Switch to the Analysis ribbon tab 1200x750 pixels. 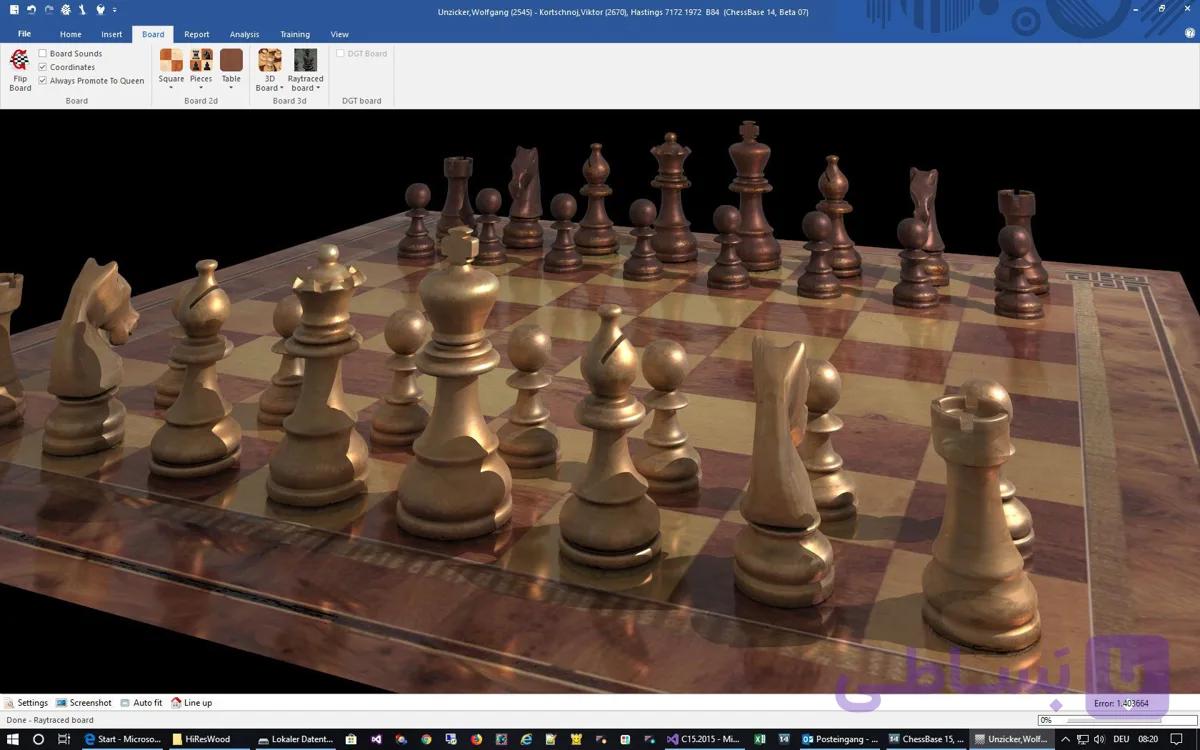coord(244,34)
